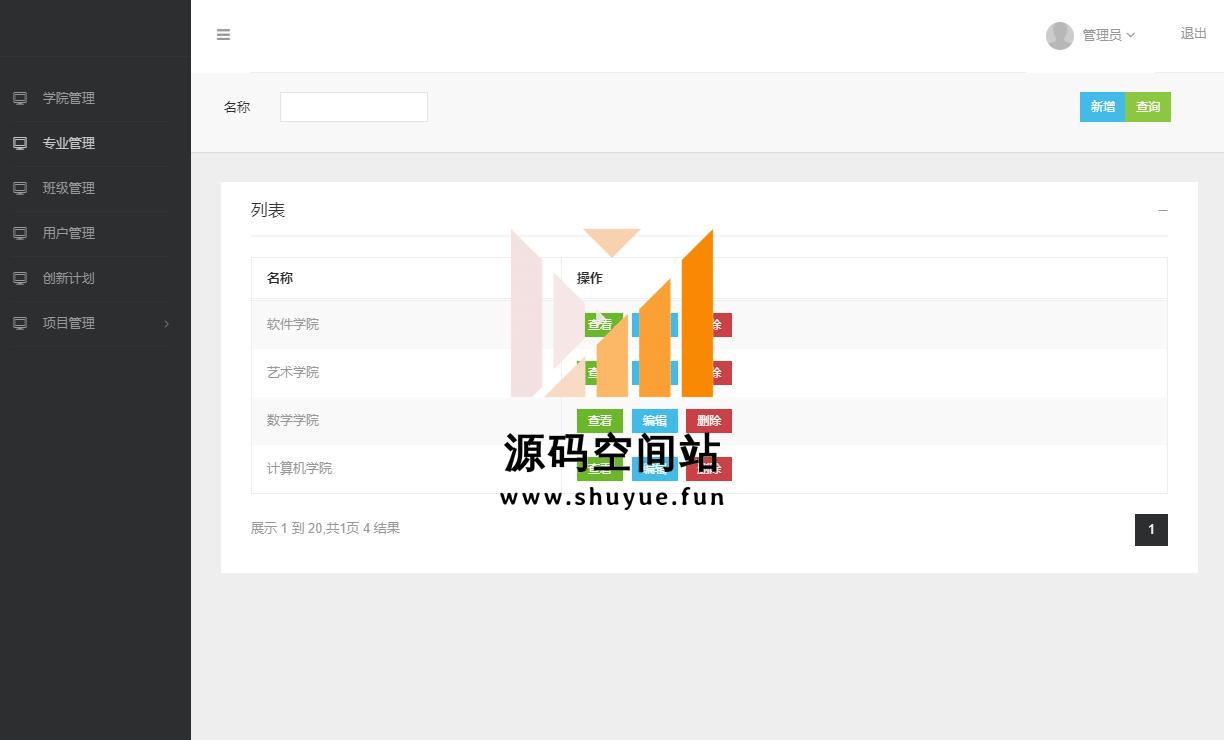Focus the 名称 search input field
The image size is (1224, 740).
(354, 107)
